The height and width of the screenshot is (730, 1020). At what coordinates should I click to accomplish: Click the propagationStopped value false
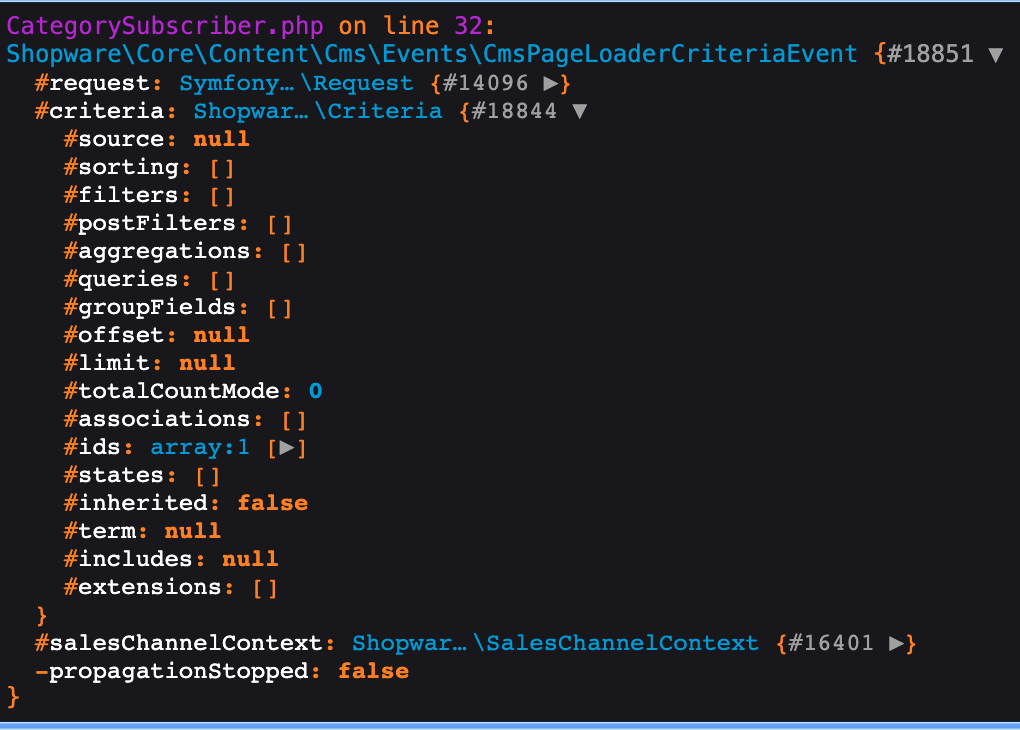(x=373, y=671)
